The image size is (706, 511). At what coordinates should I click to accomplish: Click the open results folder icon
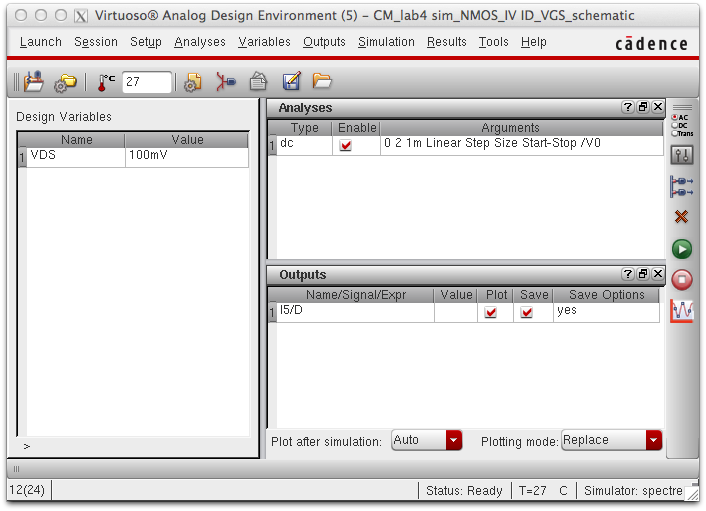(x=322, y=81)
